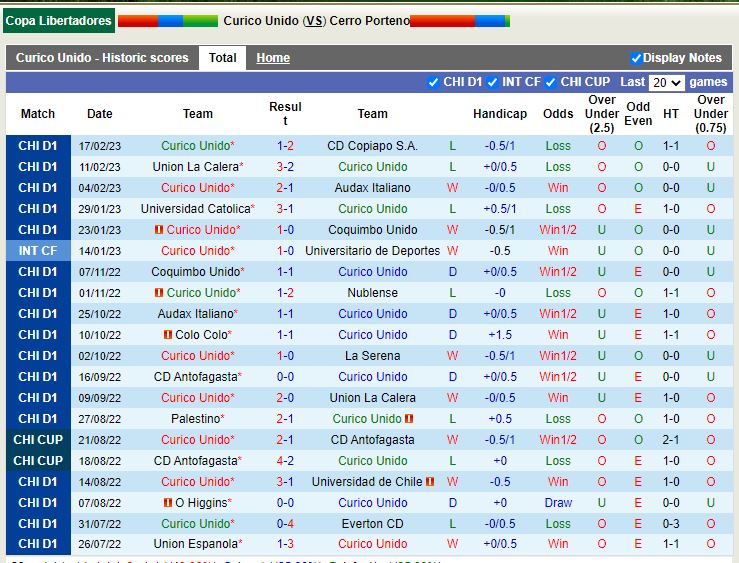Uncheck the CHI CUP league filter

550,82
